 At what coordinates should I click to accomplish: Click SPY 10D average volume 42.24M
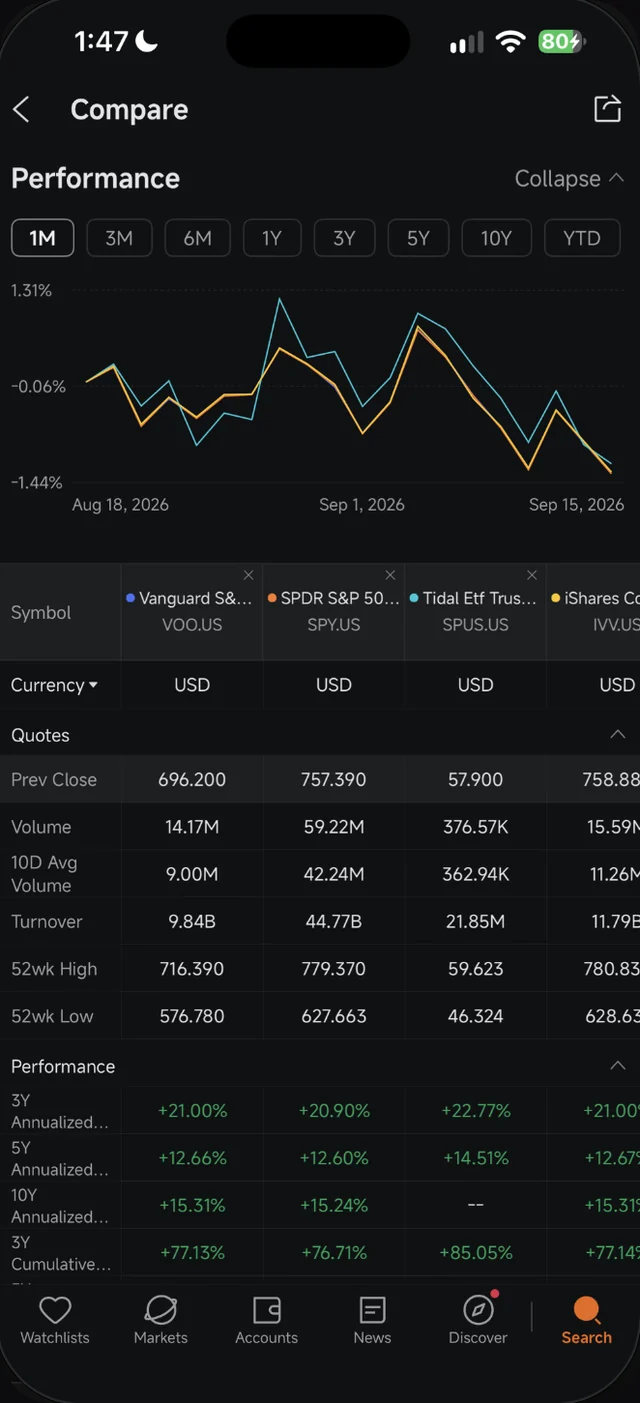(334, 874)
